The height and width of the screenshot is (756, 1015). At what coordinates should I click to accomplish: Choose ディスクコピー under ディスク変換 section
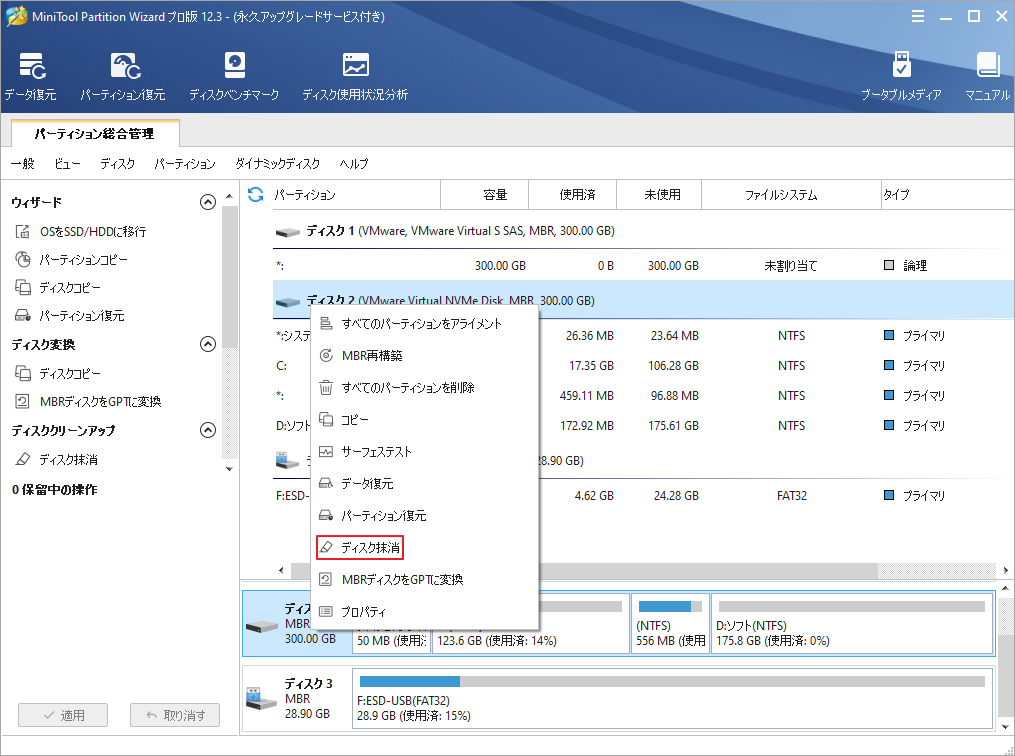[x=58, y=373]
